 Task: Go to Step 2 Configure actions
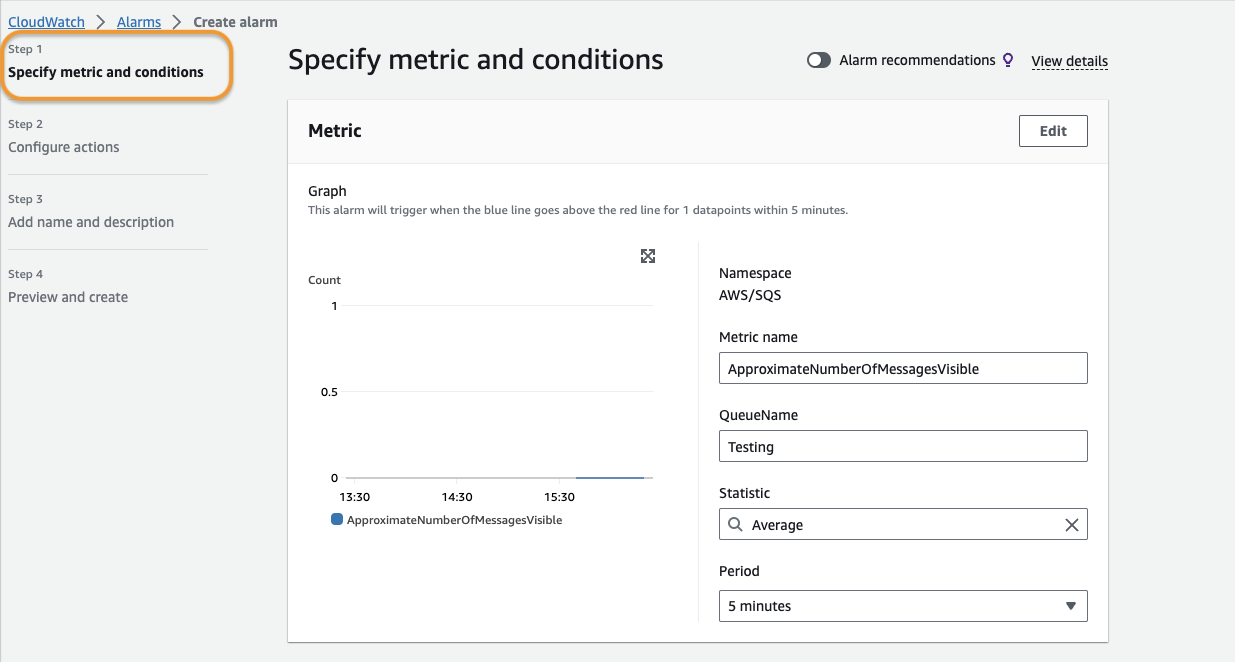tap(64, 147)
